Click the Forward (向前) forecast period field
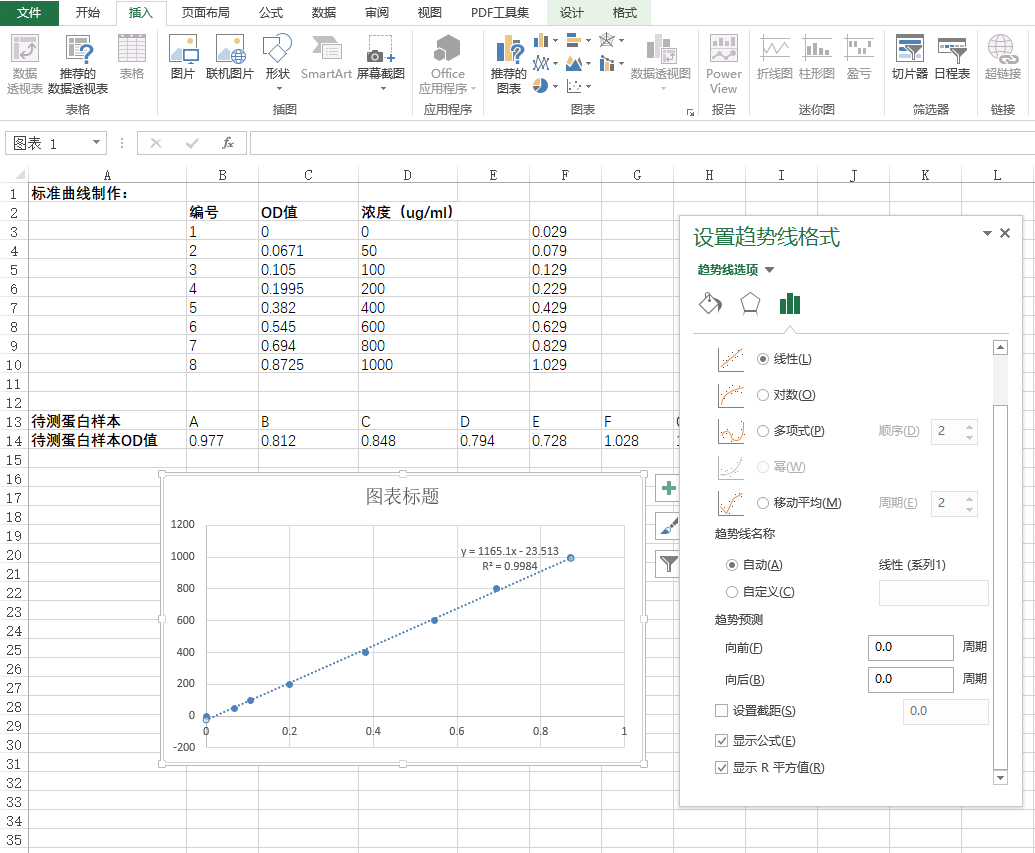Image resolution: width=1035 pixels, height=853 pixels. click(x=910, y=647)
